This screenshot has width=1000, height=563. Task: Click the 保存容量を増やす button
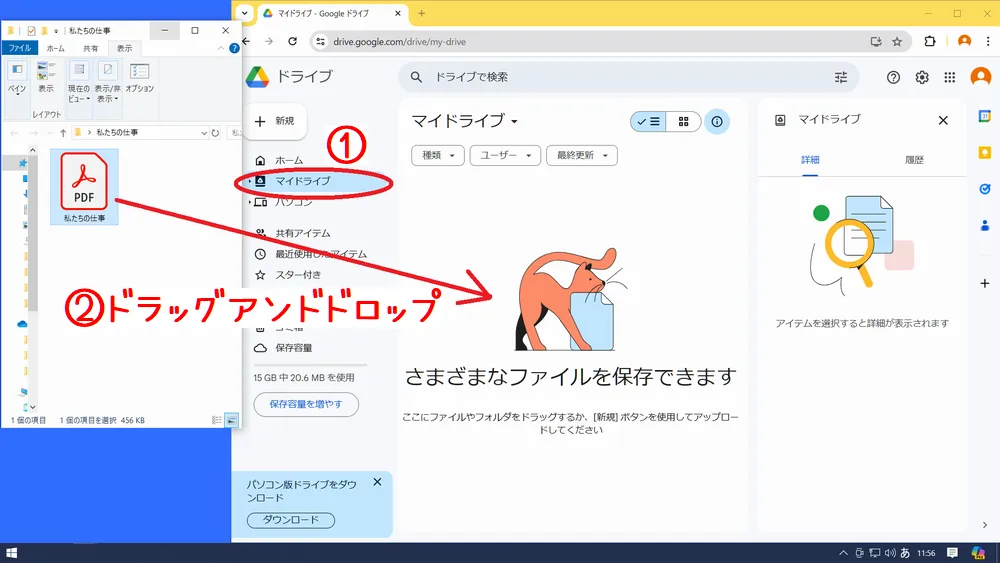tap(306, 404)
